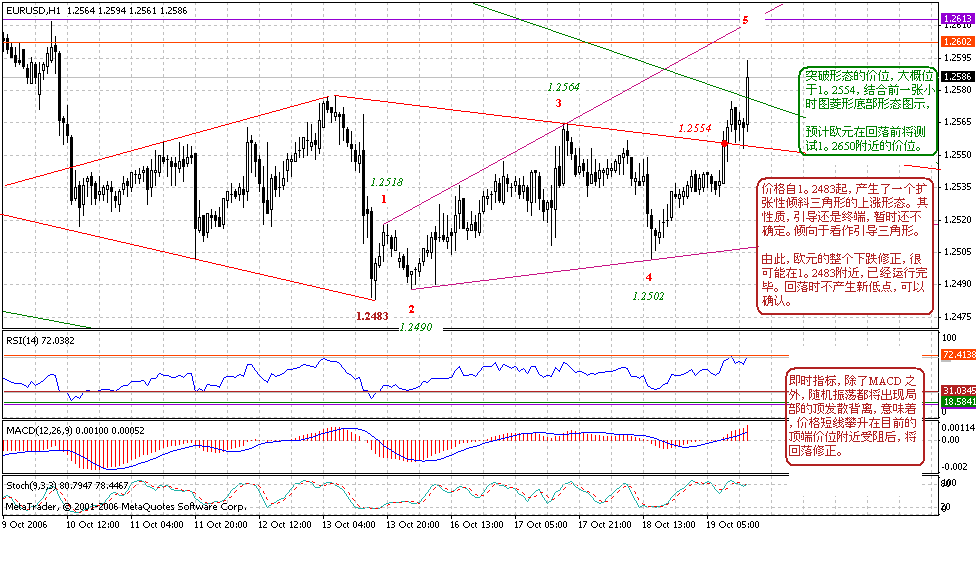Click the green italic 1.2490 annotation
The image size is (976, 563).
(416, 327)
